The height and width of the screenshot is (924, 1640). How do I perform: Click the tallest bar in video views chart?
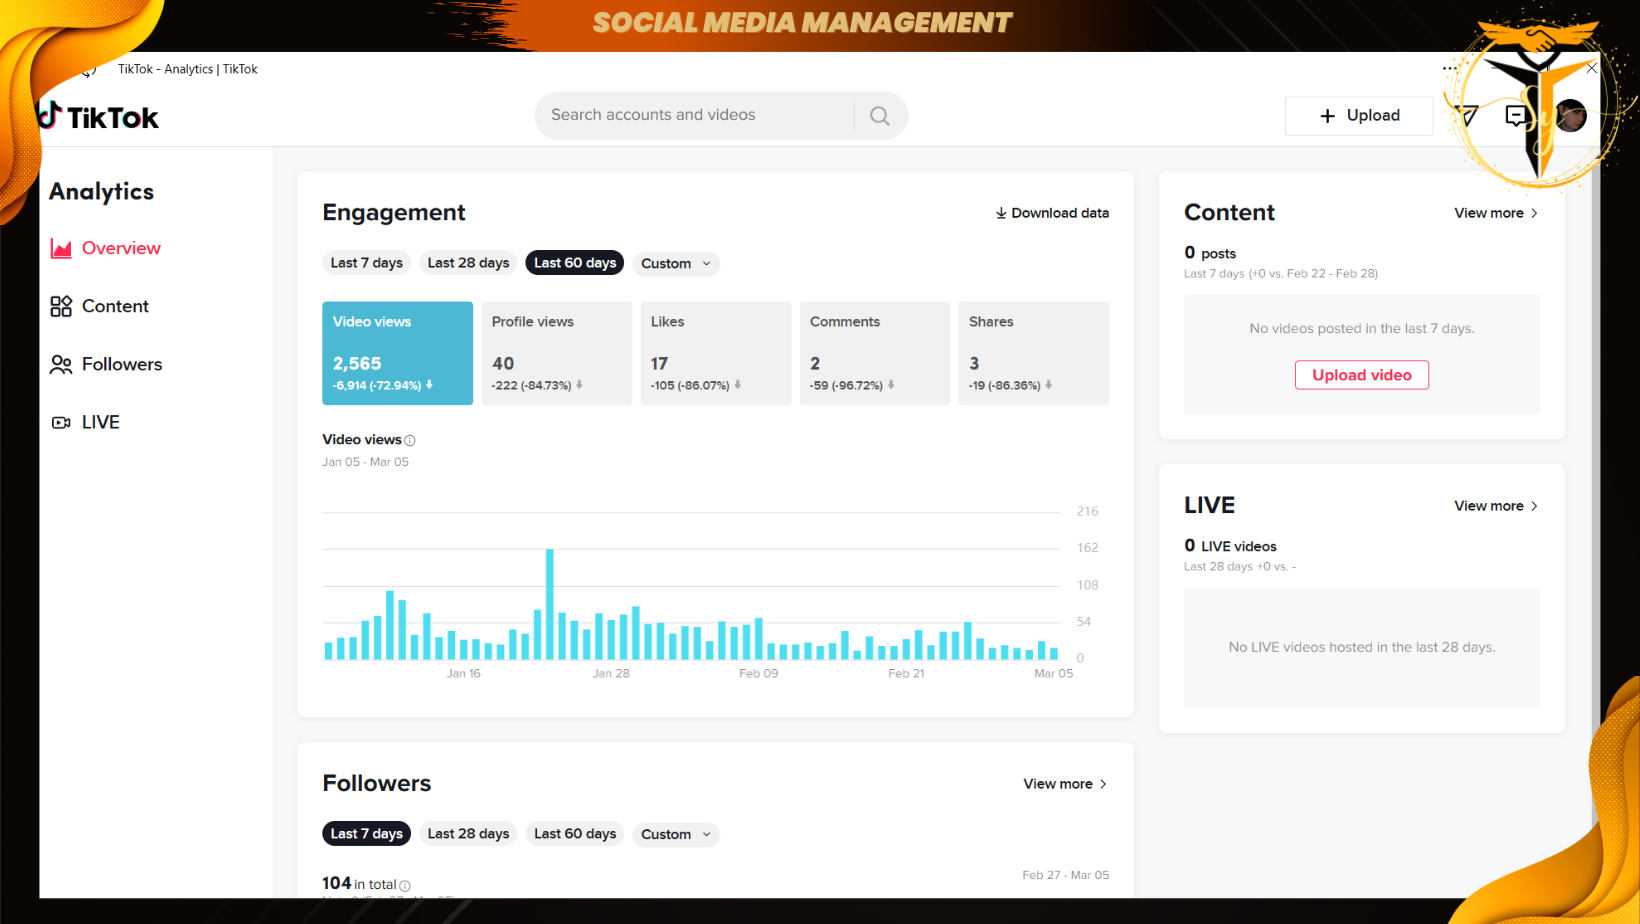[x=550, y=604]
